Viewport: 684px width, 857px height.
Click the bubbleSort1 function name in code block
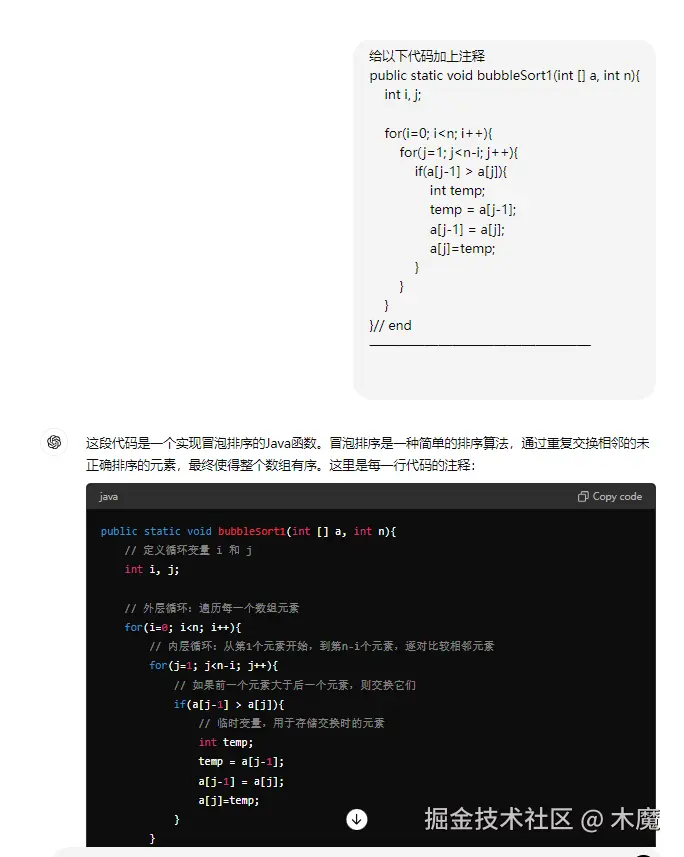pyautogui.click(x=252, y=531)
